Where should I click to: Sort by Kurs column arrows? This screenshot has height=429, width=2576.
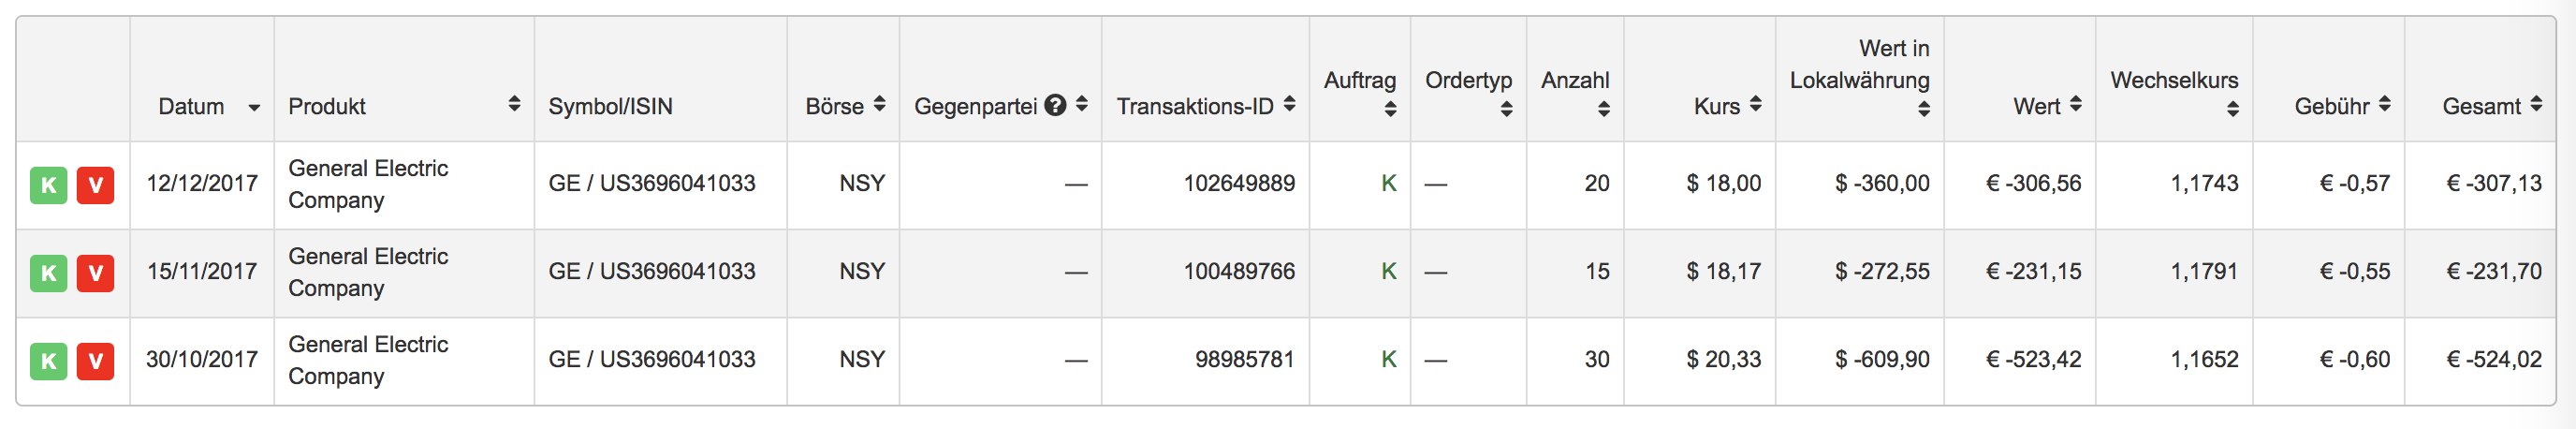click(1755, 104)
